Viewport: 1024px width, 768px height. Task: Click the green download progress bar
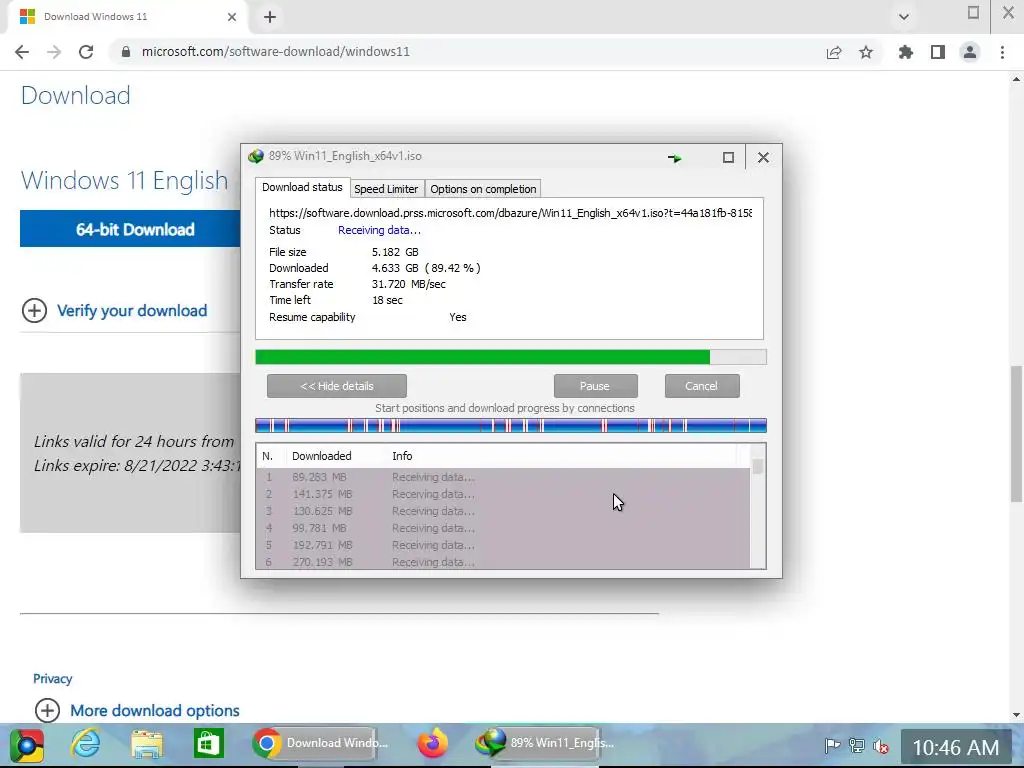511,357
